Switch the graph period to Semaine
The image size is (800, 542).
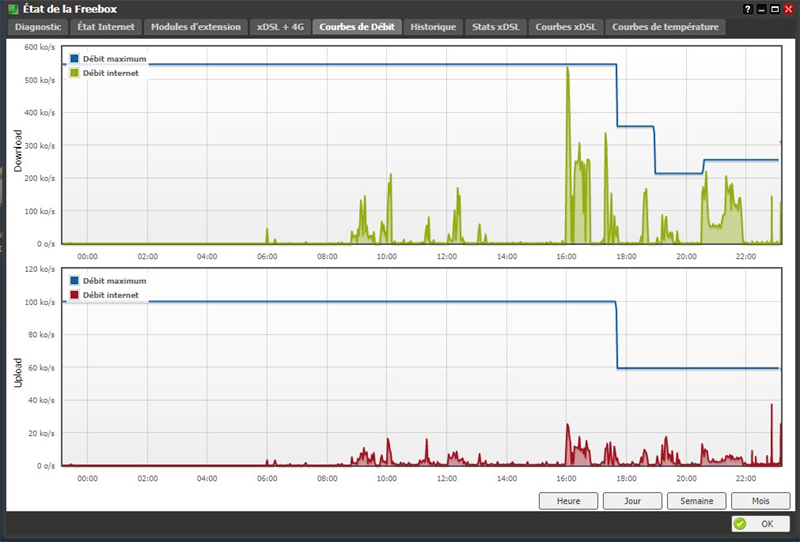coord(696,501)
